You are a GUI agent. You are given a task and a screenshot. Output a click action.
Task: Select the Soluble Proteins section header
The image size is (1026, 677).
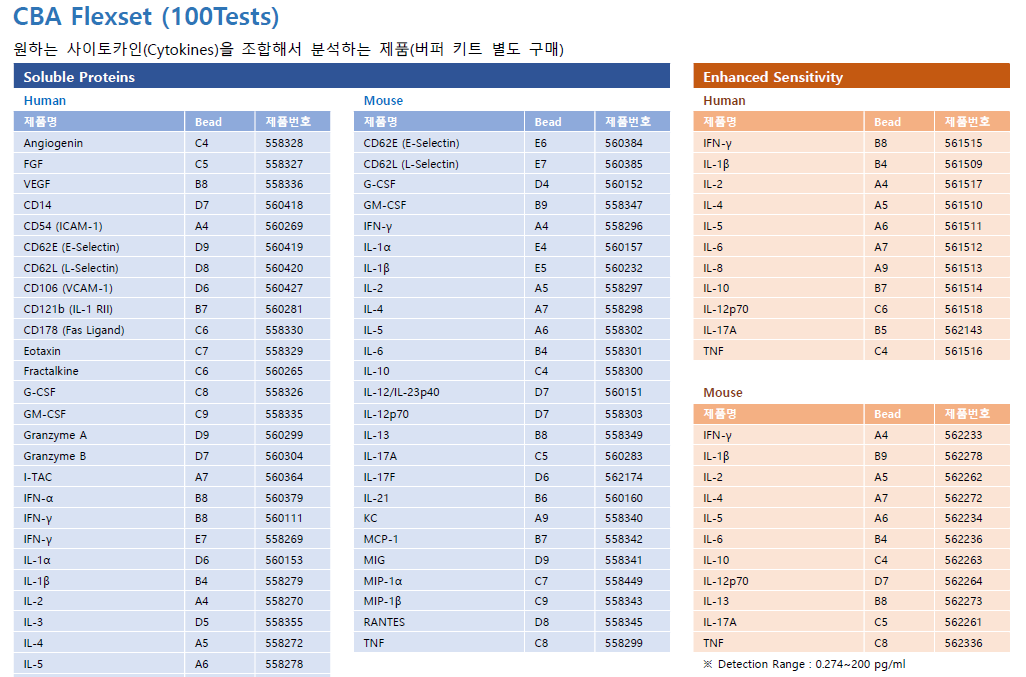click(x=342, y=76)
